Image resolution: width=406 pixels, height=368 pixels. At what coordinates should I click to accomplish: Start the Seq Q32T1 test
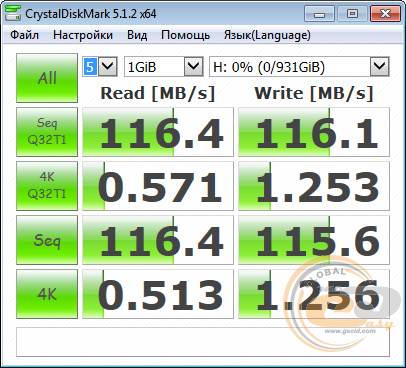[x=47, y=132]
